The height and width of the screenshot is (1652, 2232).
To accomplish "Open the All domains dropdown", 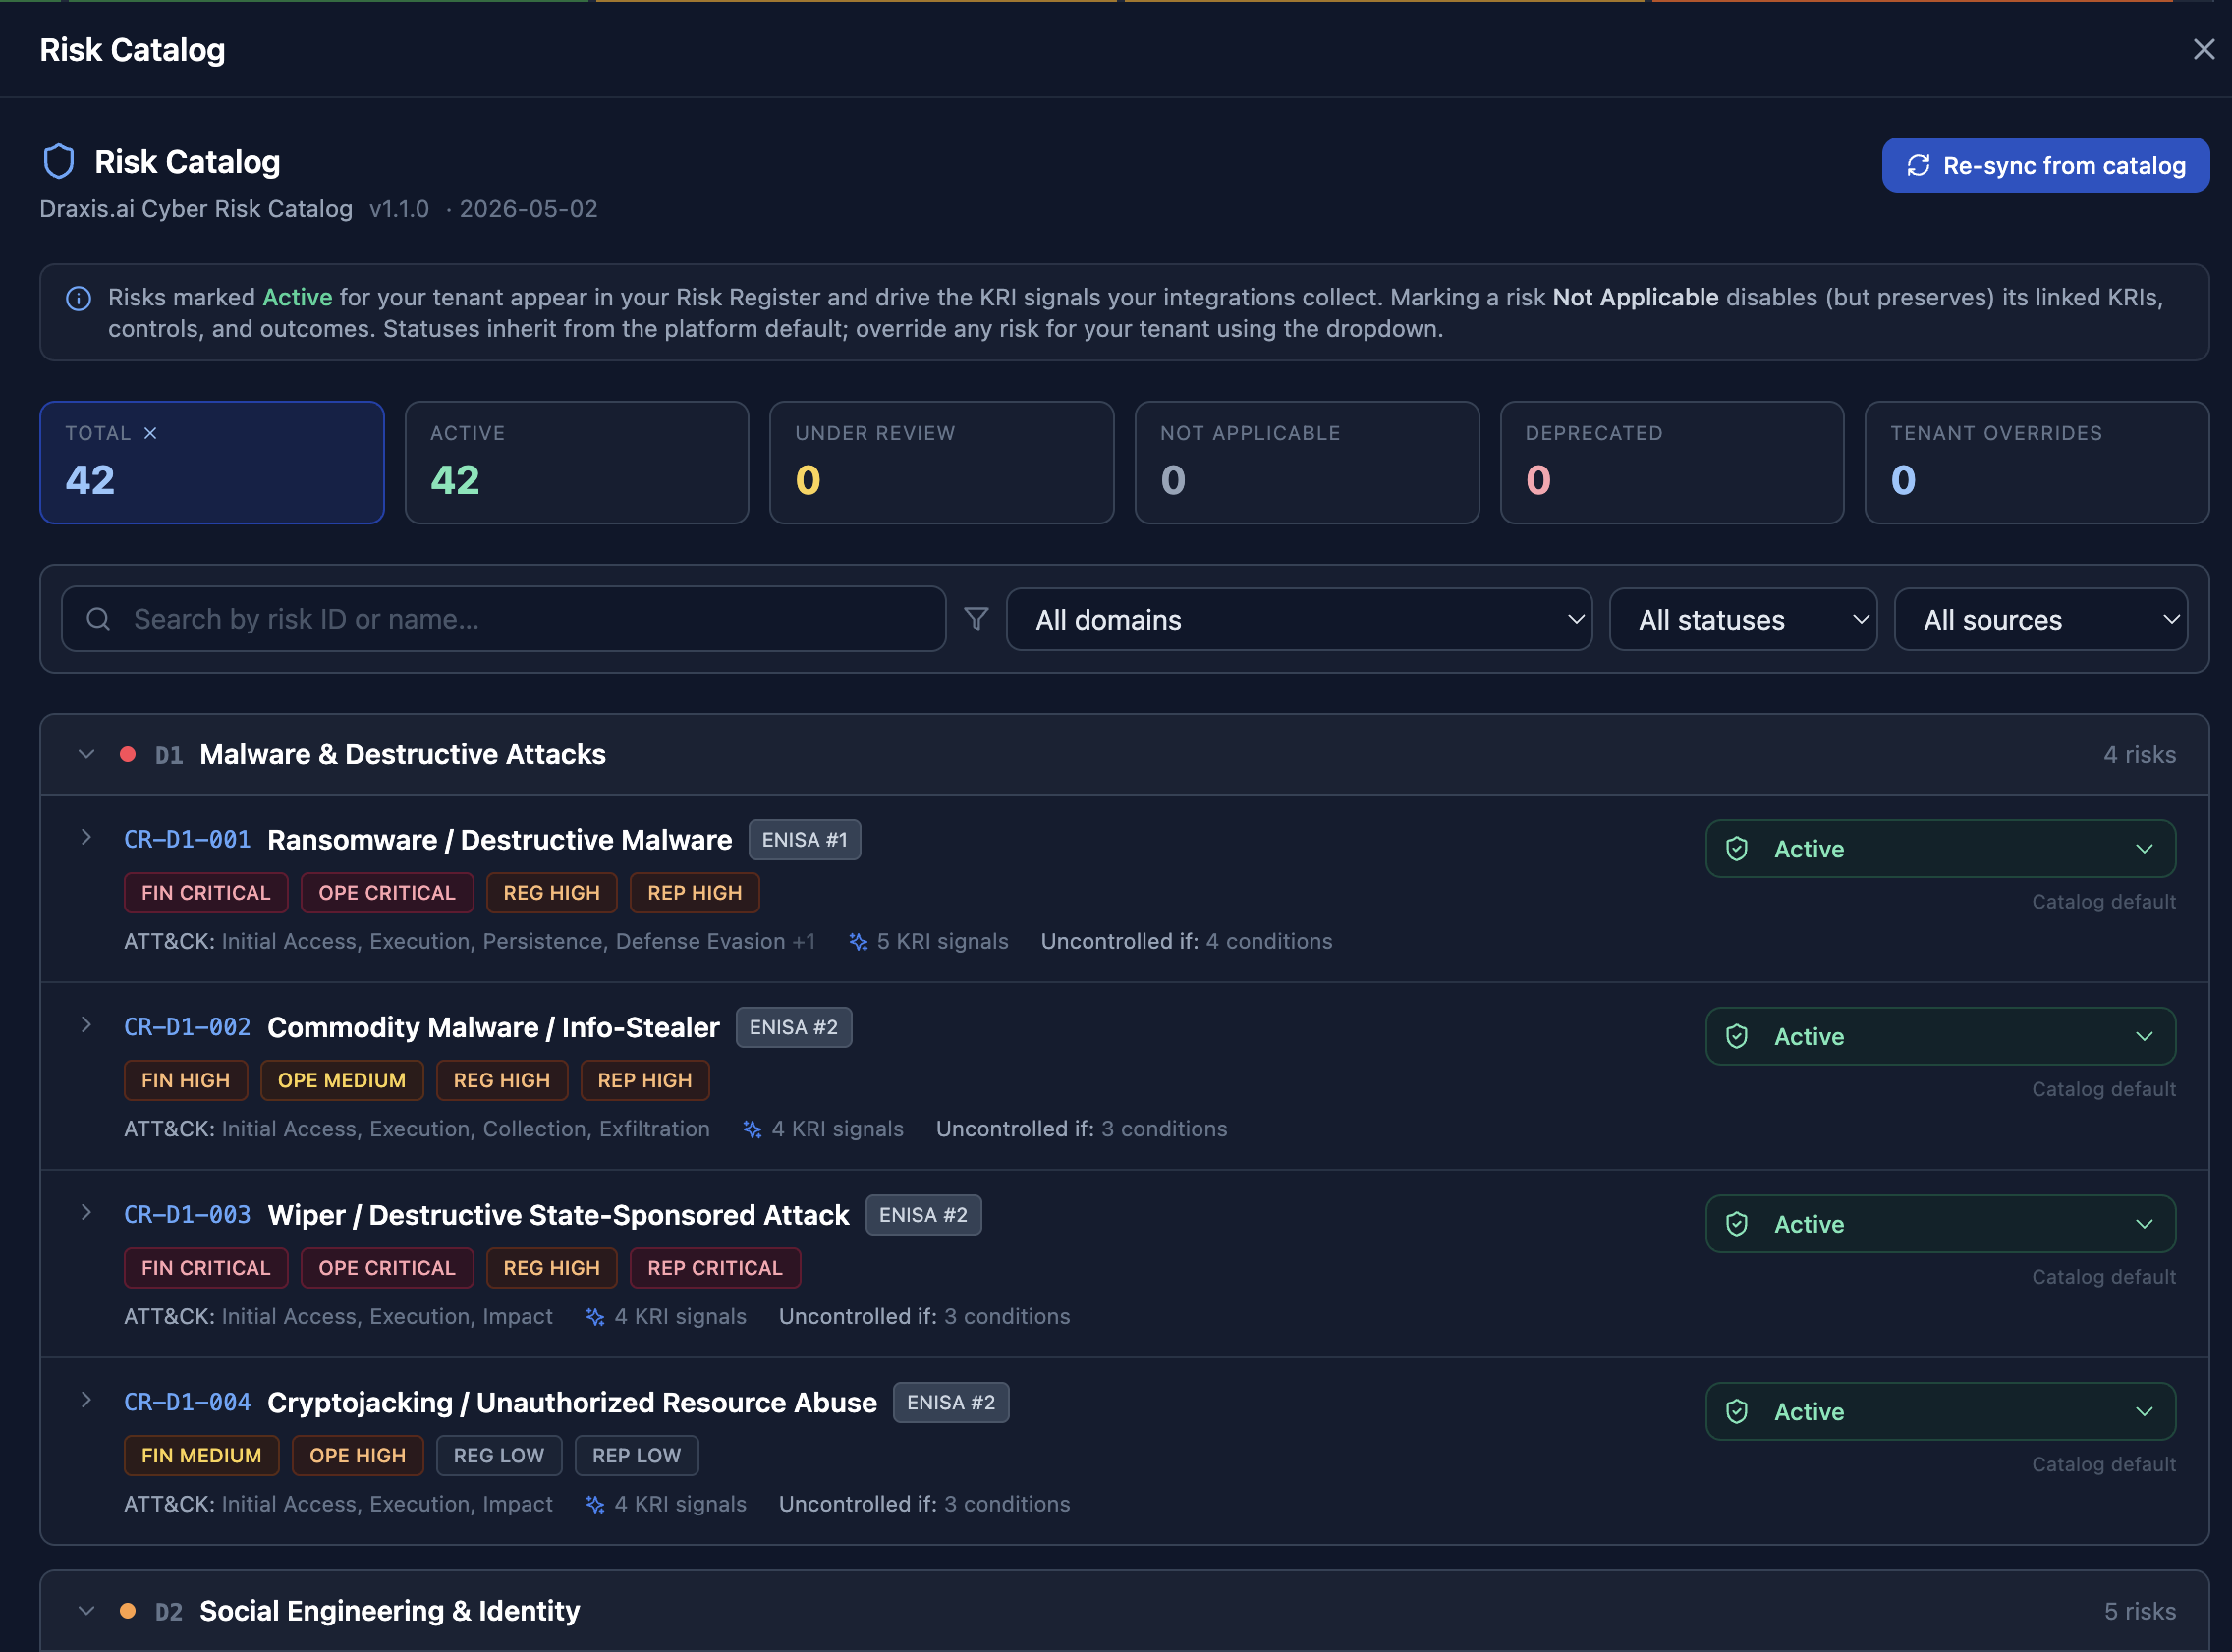I will (1299, 619).
